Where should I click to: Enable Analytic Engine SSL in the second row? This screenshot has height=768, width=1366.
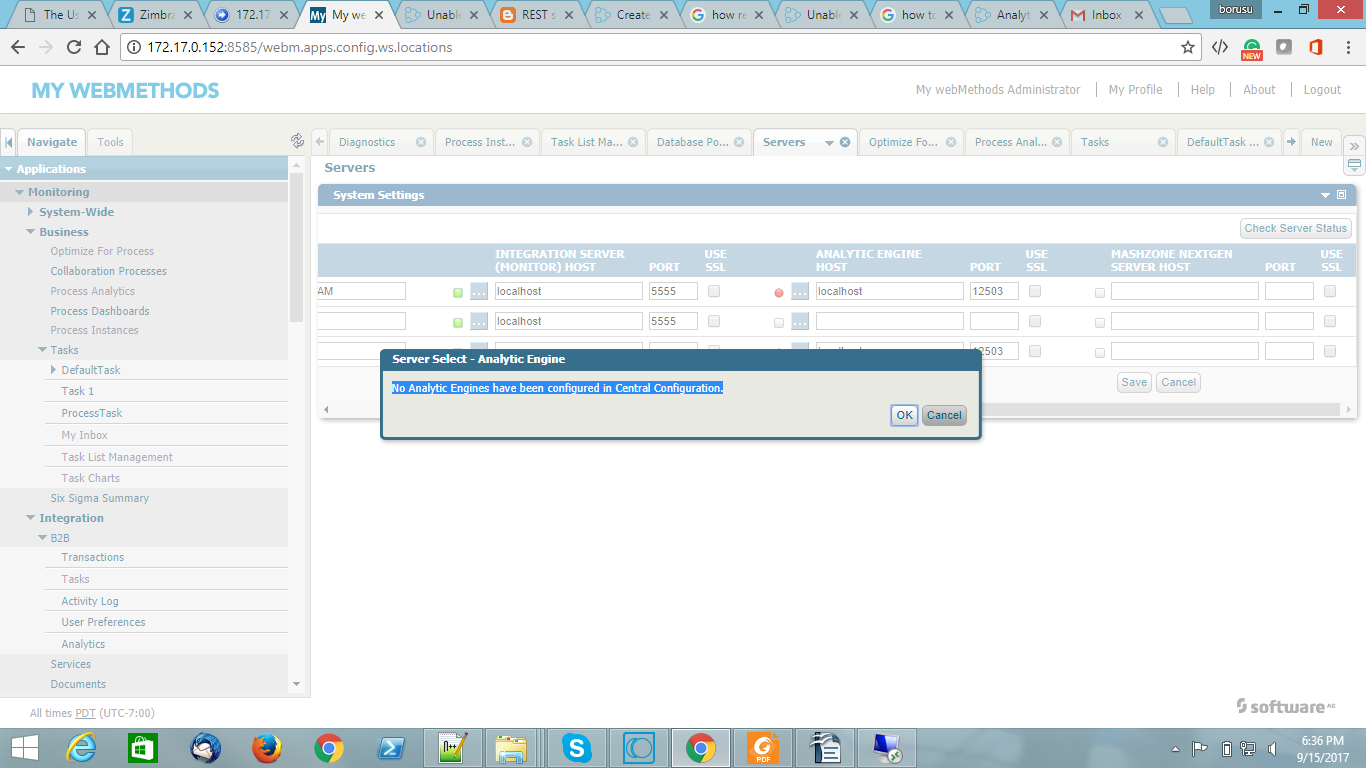click(1035, 322)
